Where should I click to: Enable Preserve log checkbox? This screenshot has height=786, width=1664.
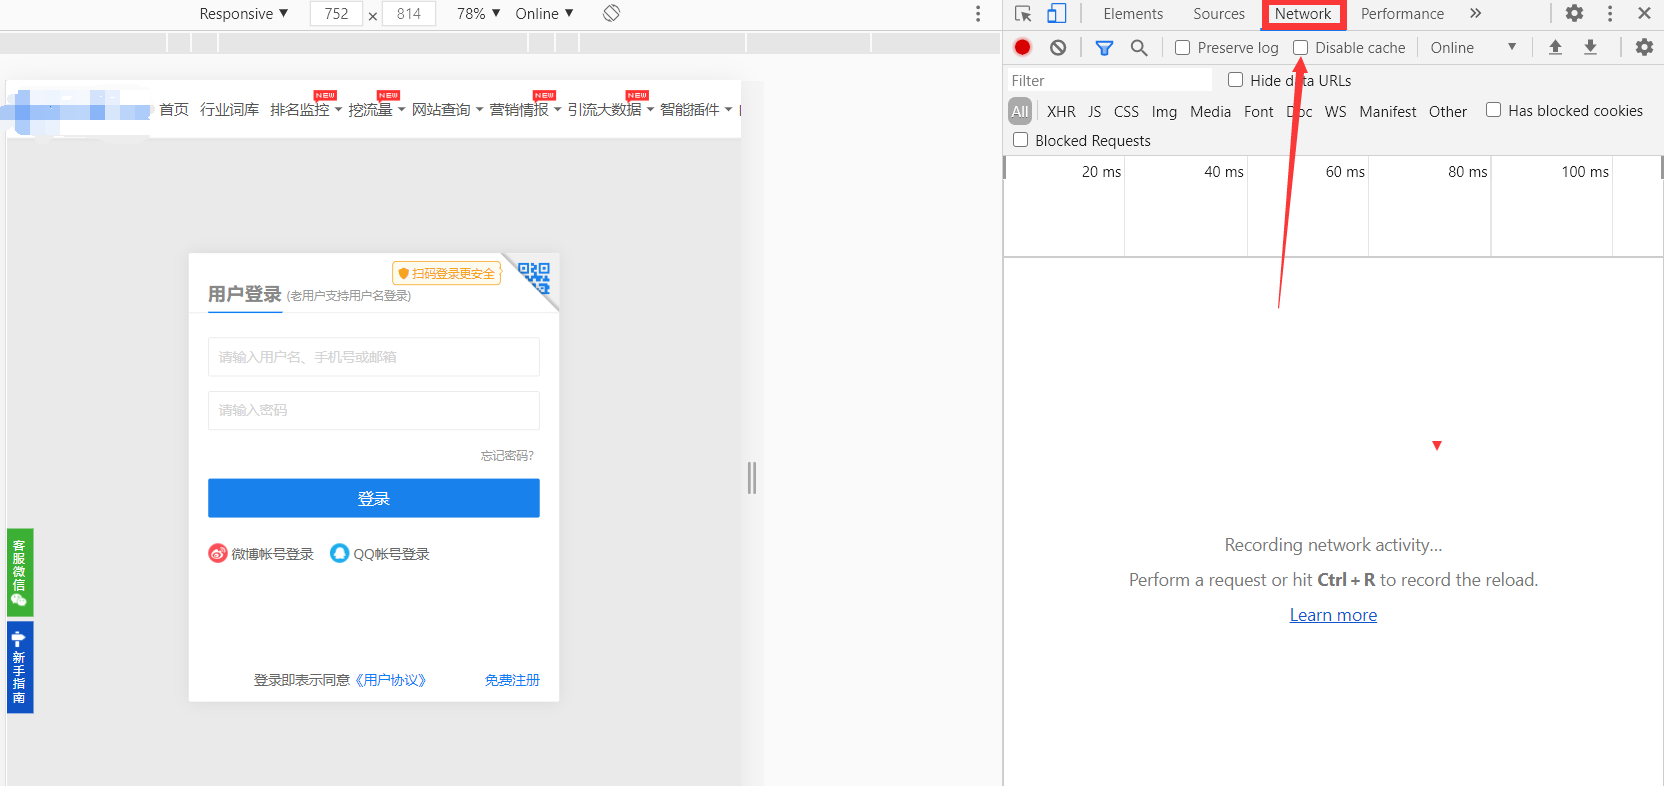pyautogui.click(x=1182, y=48)
